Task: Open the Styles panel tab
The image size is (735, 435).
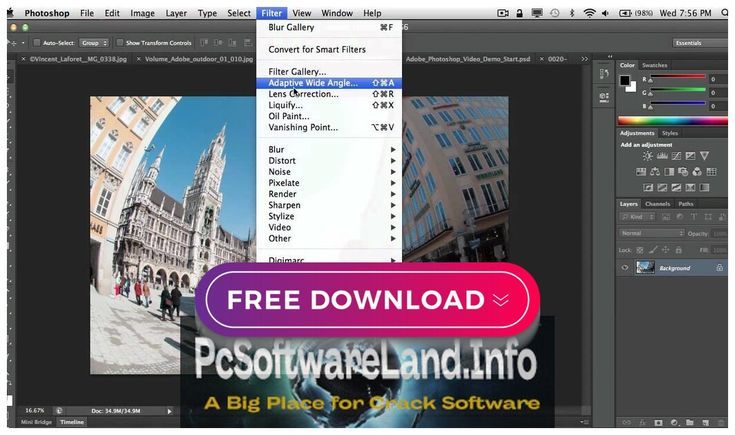Action: coord(670,133)
